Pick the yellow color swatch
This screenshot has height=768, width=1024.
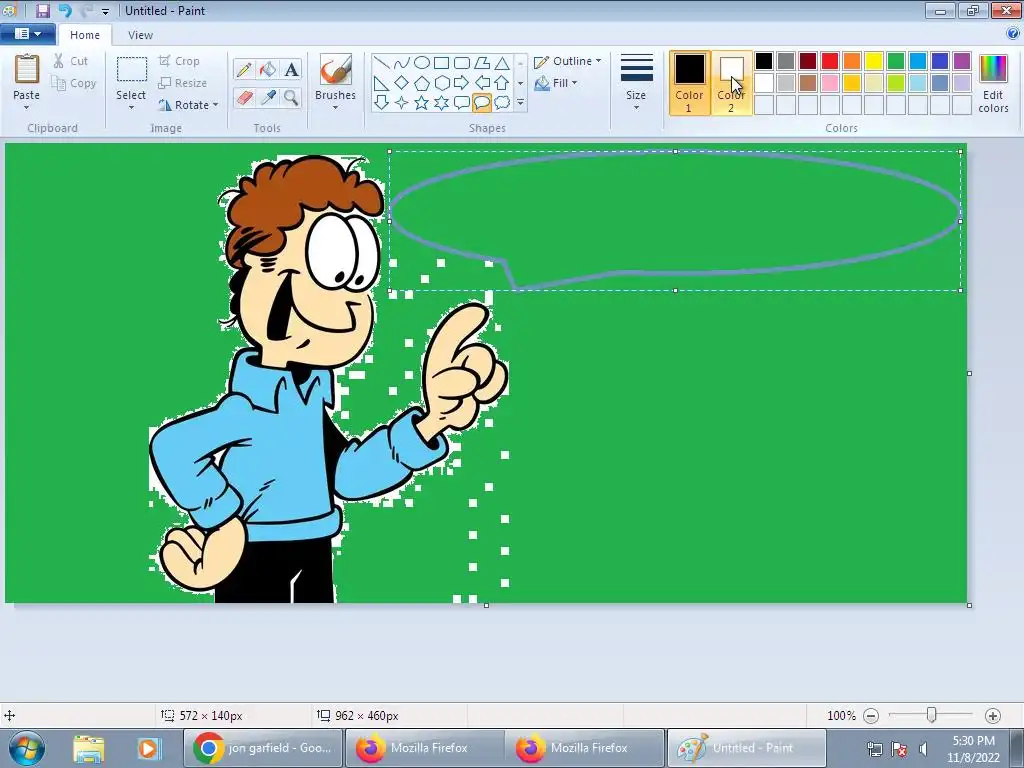coord(874,61)
